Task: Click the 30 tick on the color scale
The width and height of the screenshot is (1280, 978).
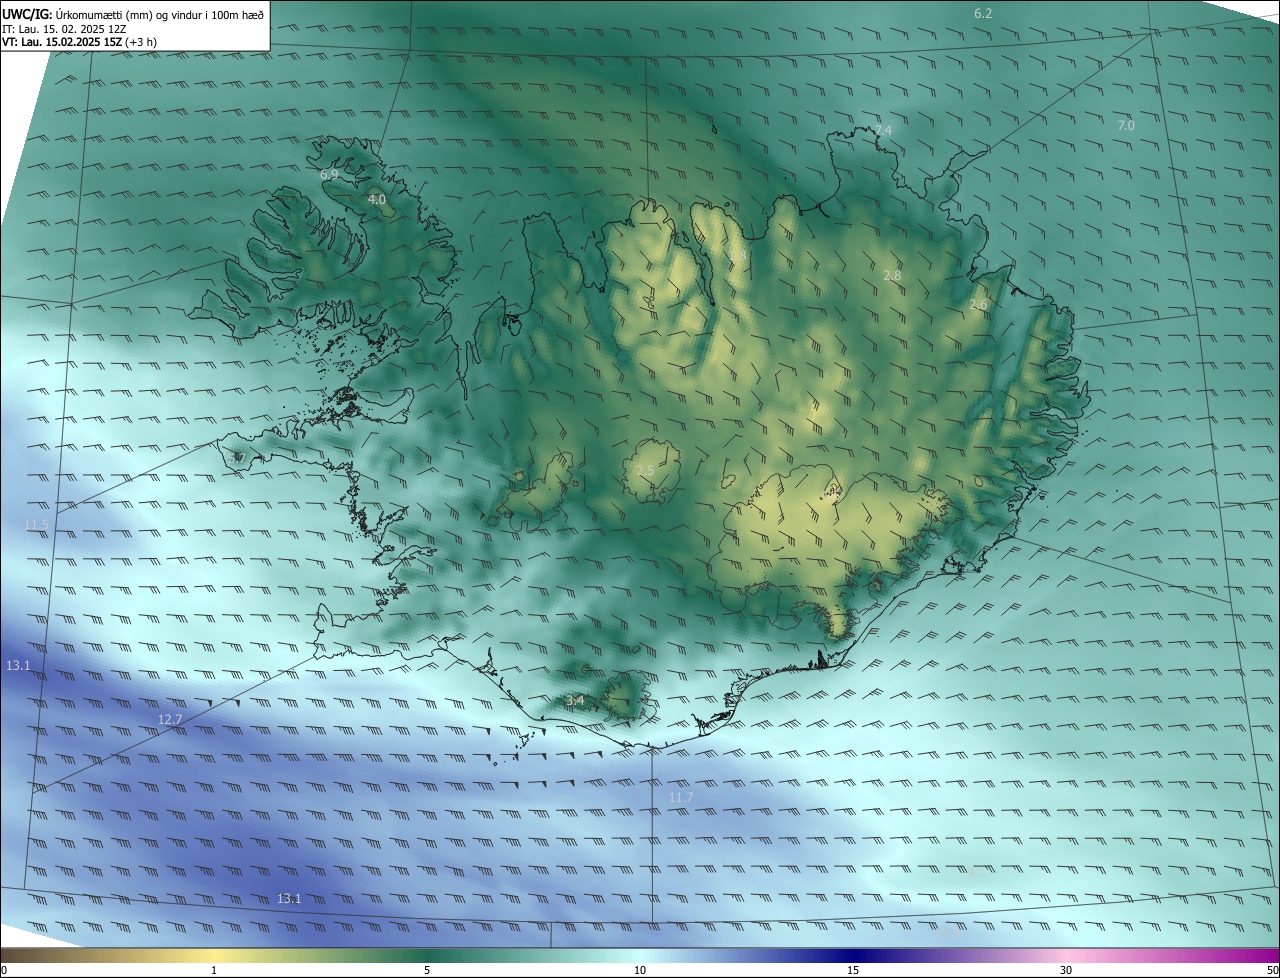Action: [1066, 970]
